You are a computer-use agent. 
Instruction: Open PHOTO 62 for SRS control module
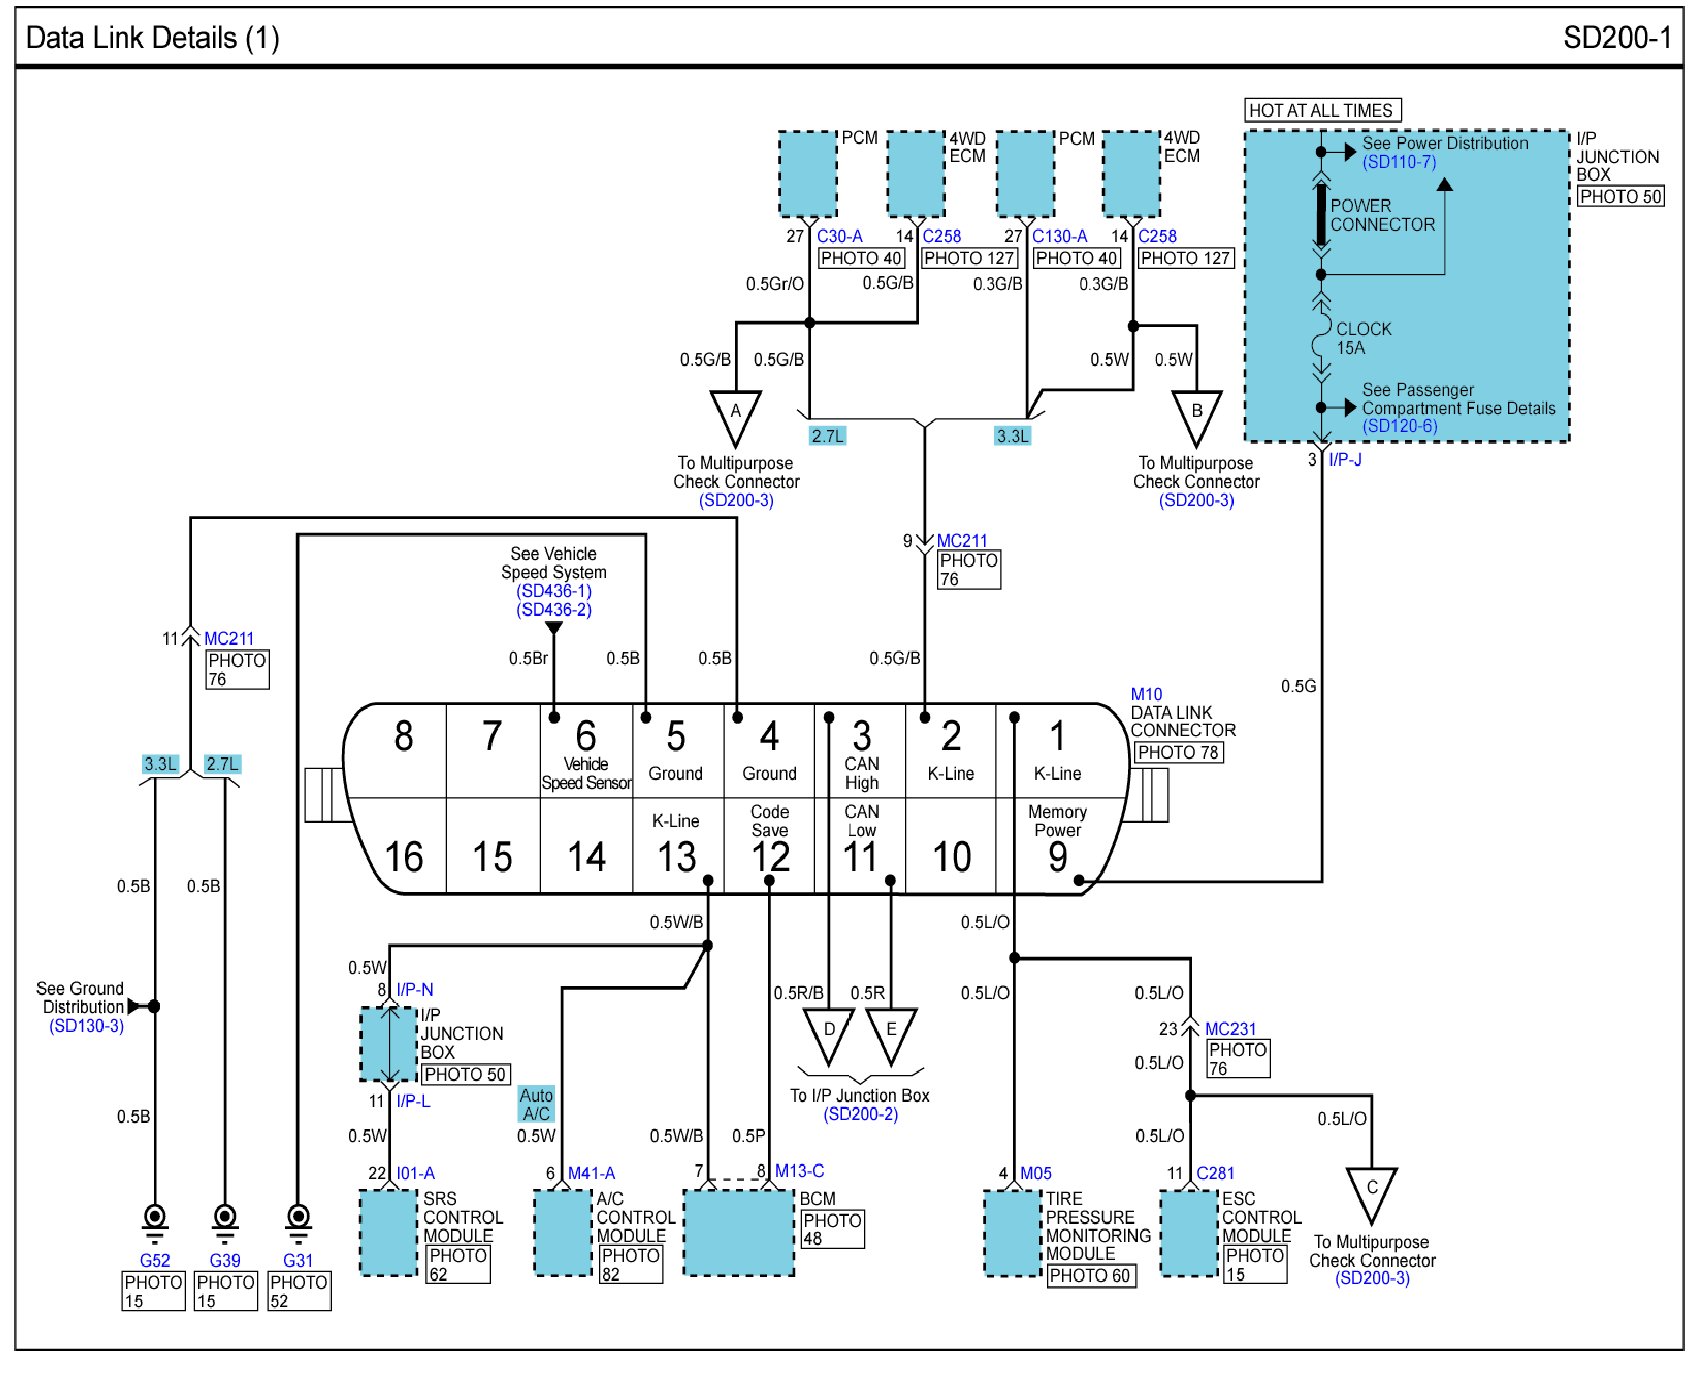click(x=458, y=1265)
